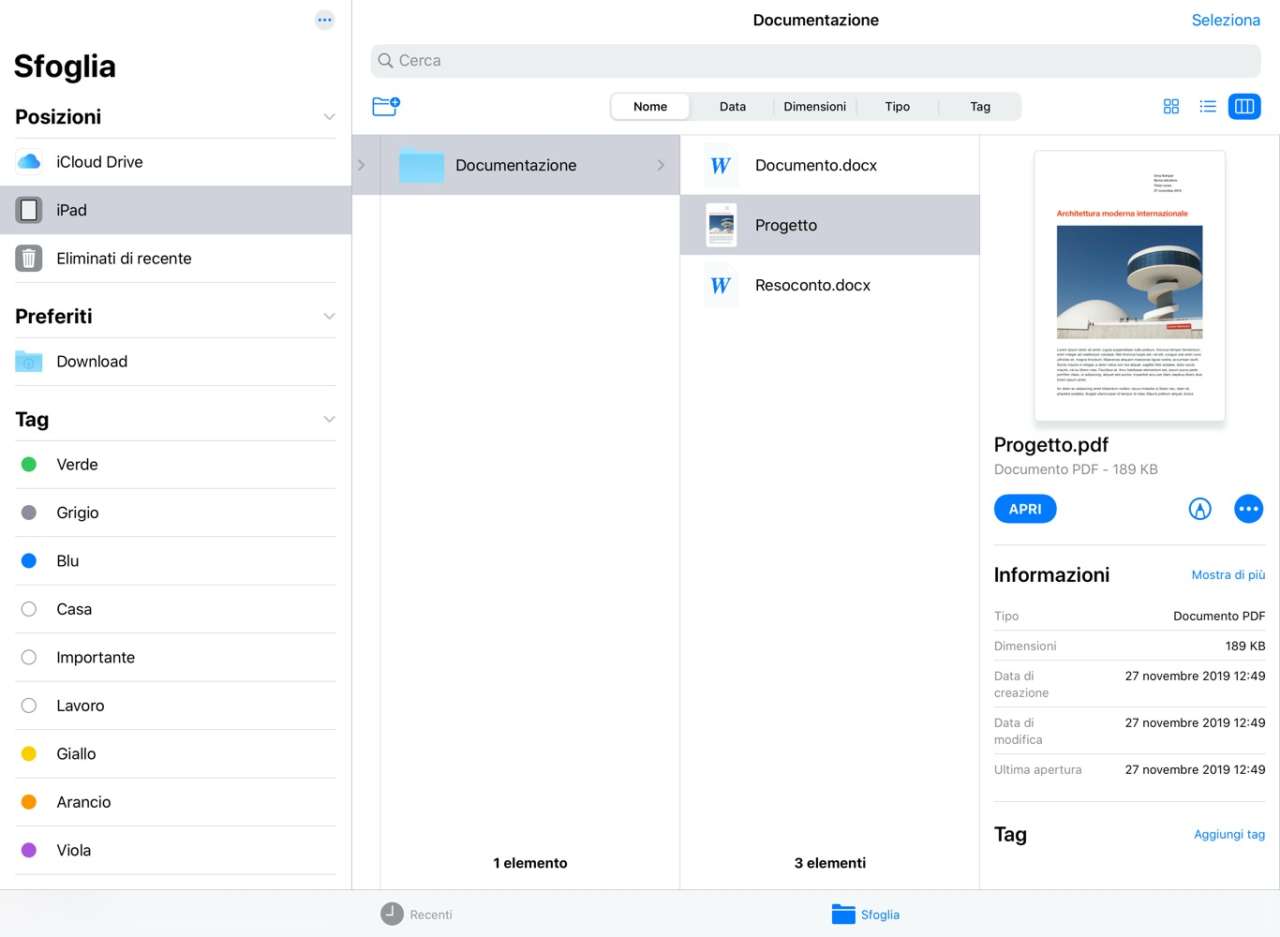Switch to icon grid view
This screenshot has height=937, width=1280.
point(1171,106)
